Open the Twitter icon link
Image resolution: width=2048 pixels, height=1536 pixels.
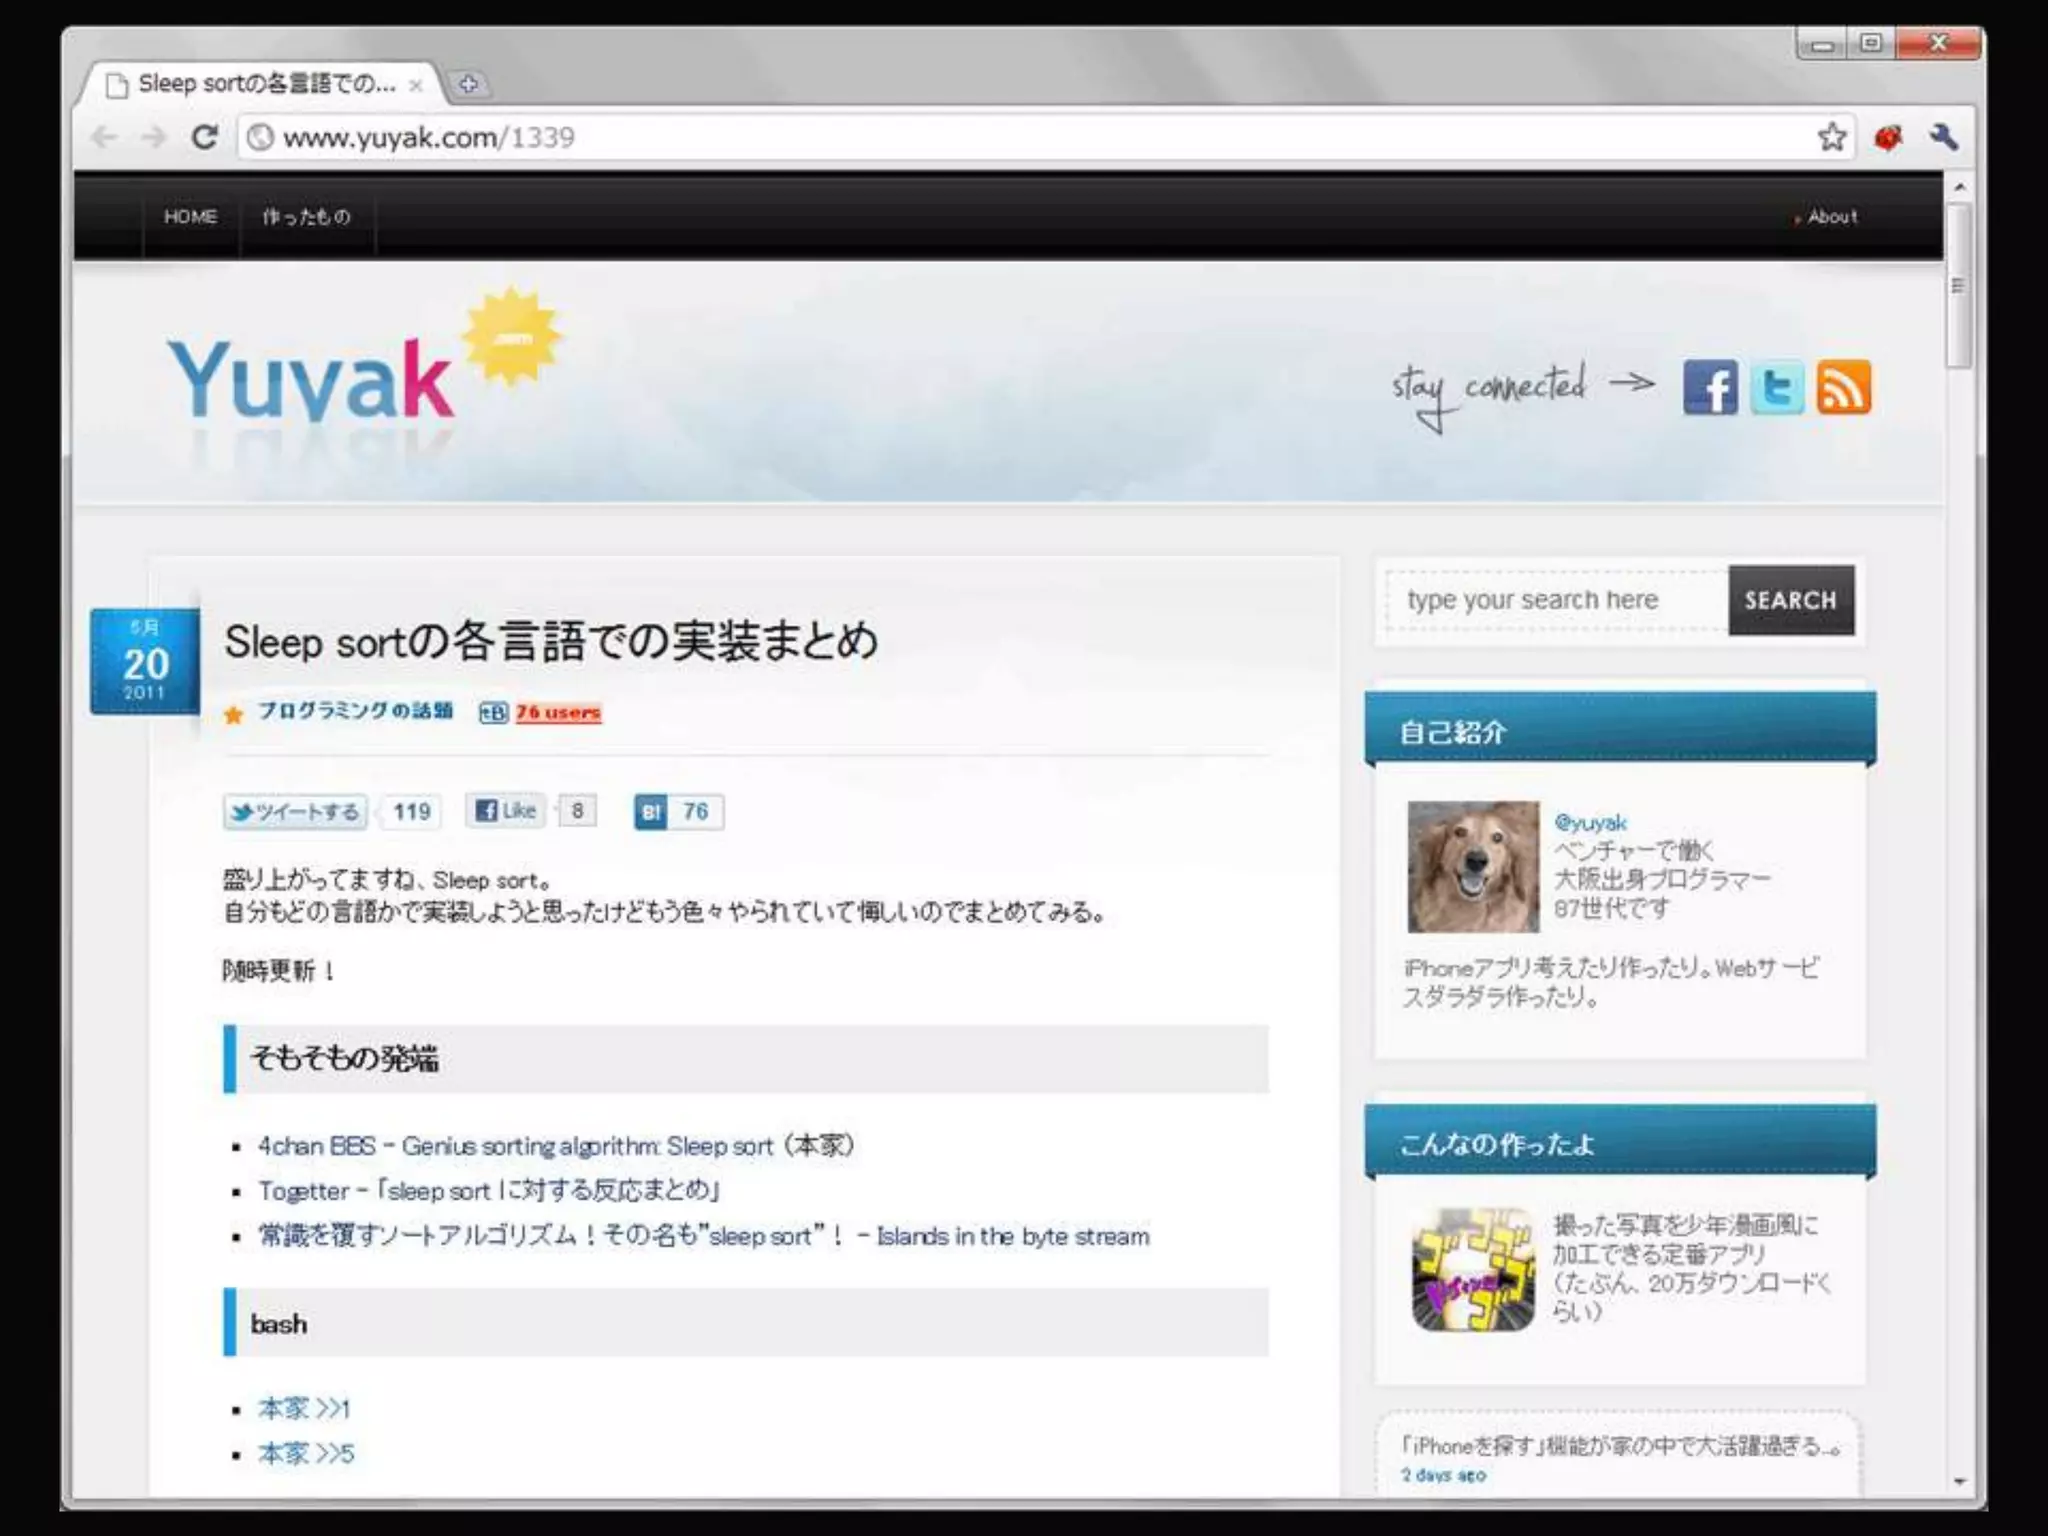point(1777,388)
